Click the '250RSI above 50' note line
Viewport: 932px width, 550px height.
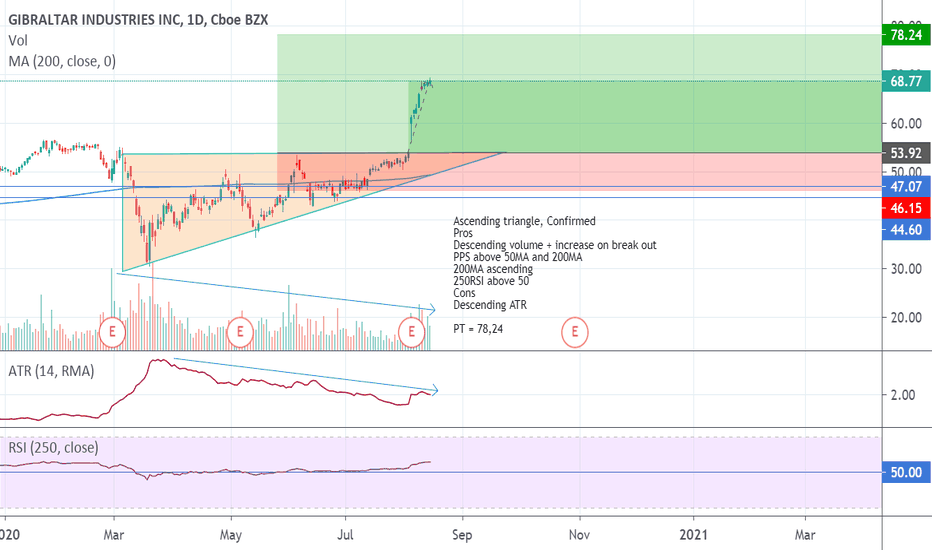coord(491,281)
